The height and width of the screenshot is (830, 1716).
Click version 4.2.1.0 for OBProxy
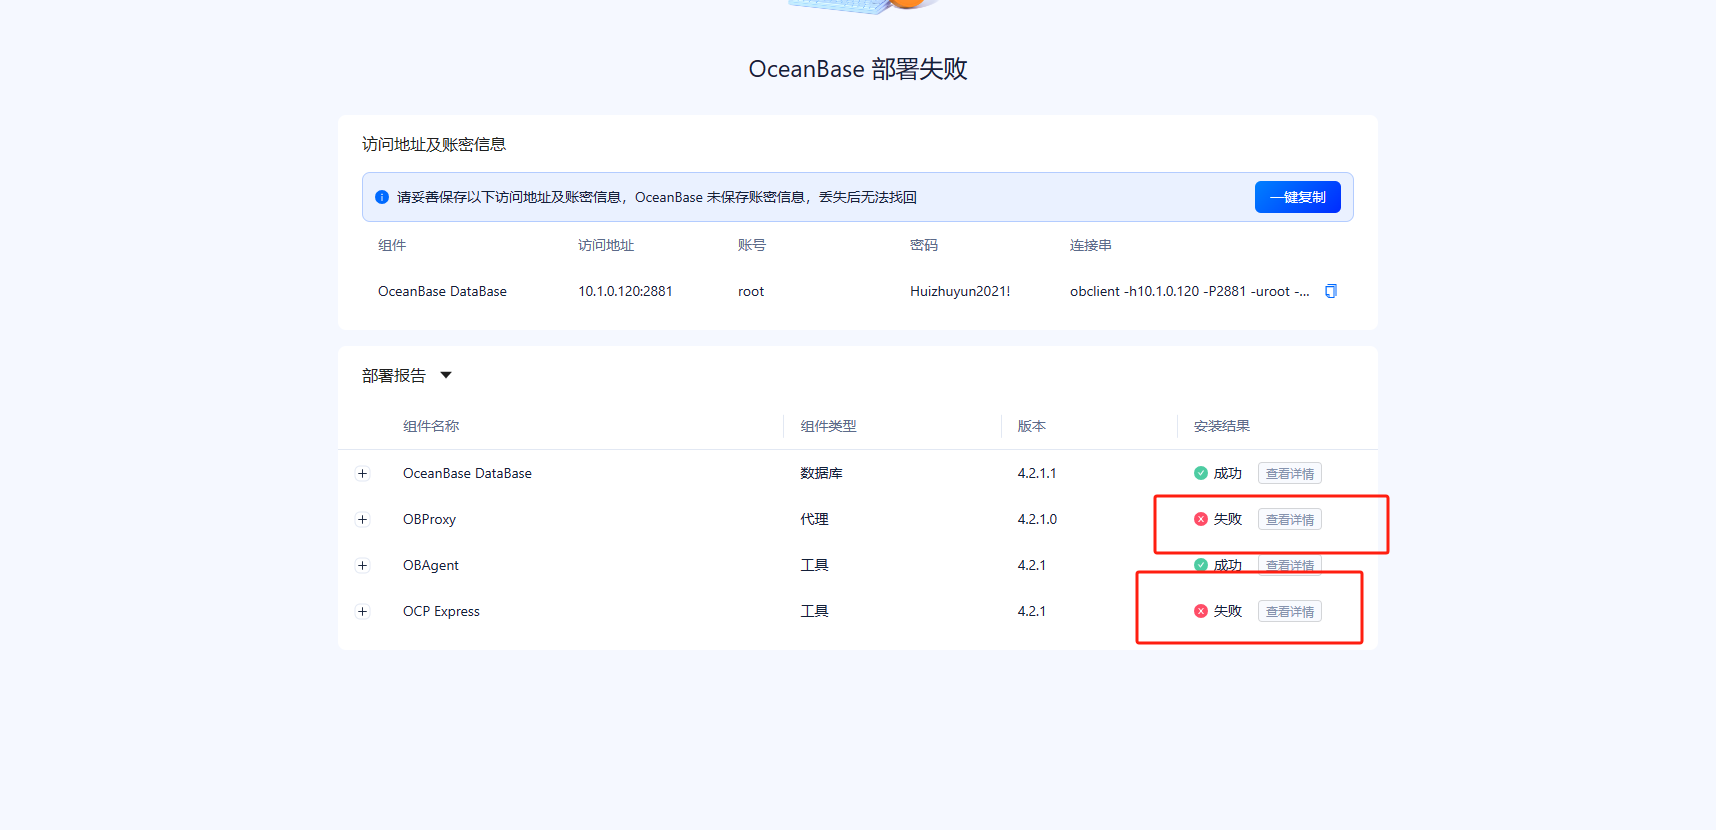(1037, 519)
